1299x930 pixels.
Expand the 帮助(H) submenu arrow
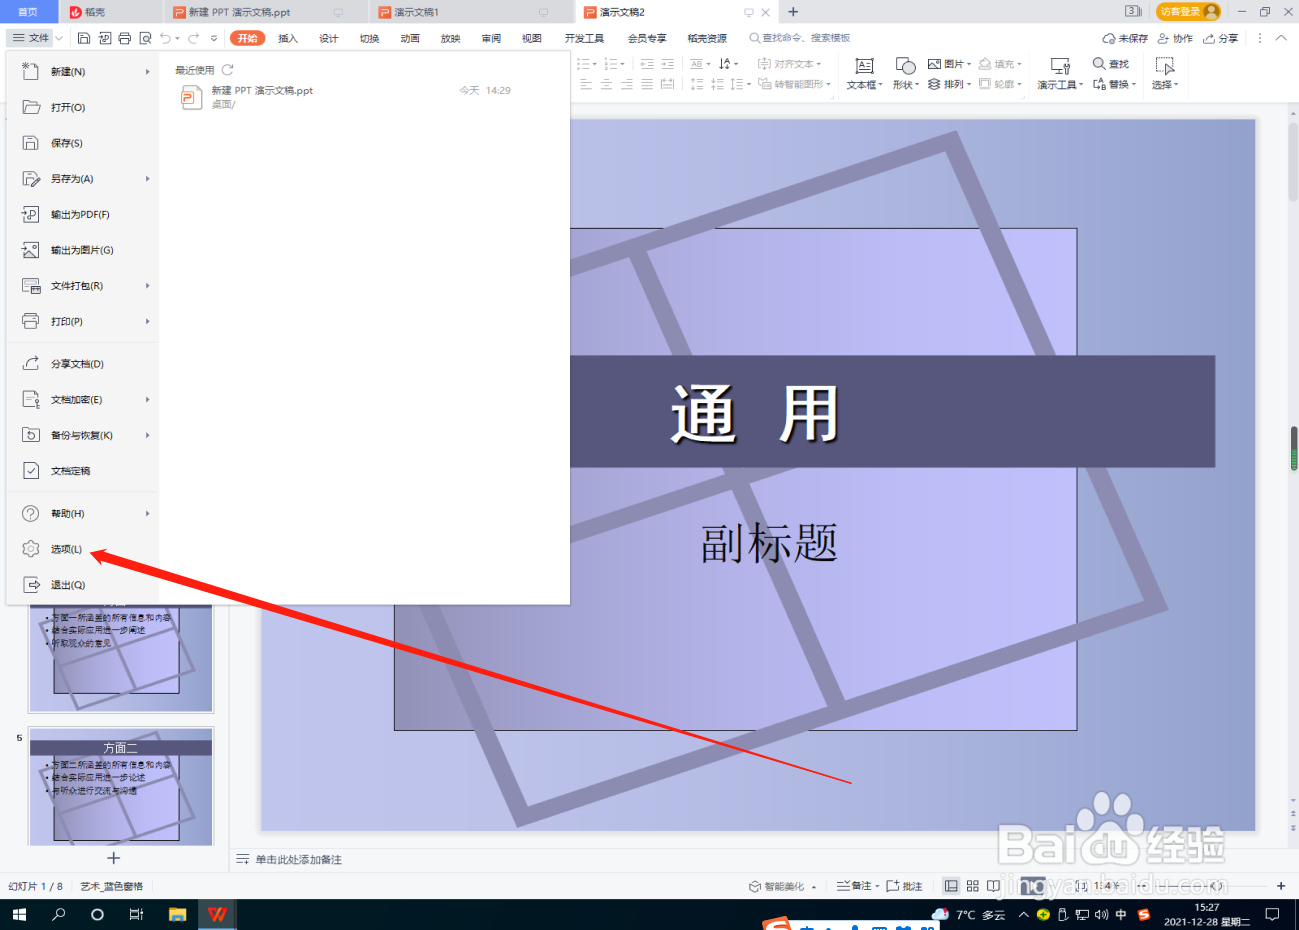(x=147, y=514)
